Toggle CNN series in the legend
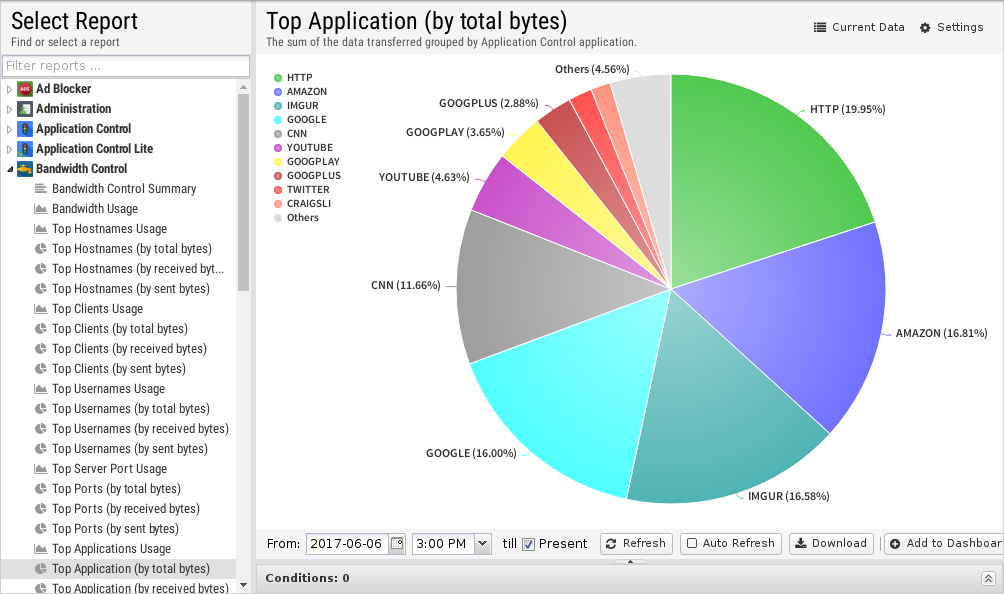Image resolution: width=1004 pixels, height=594 pixels. [x=291, y=134]
